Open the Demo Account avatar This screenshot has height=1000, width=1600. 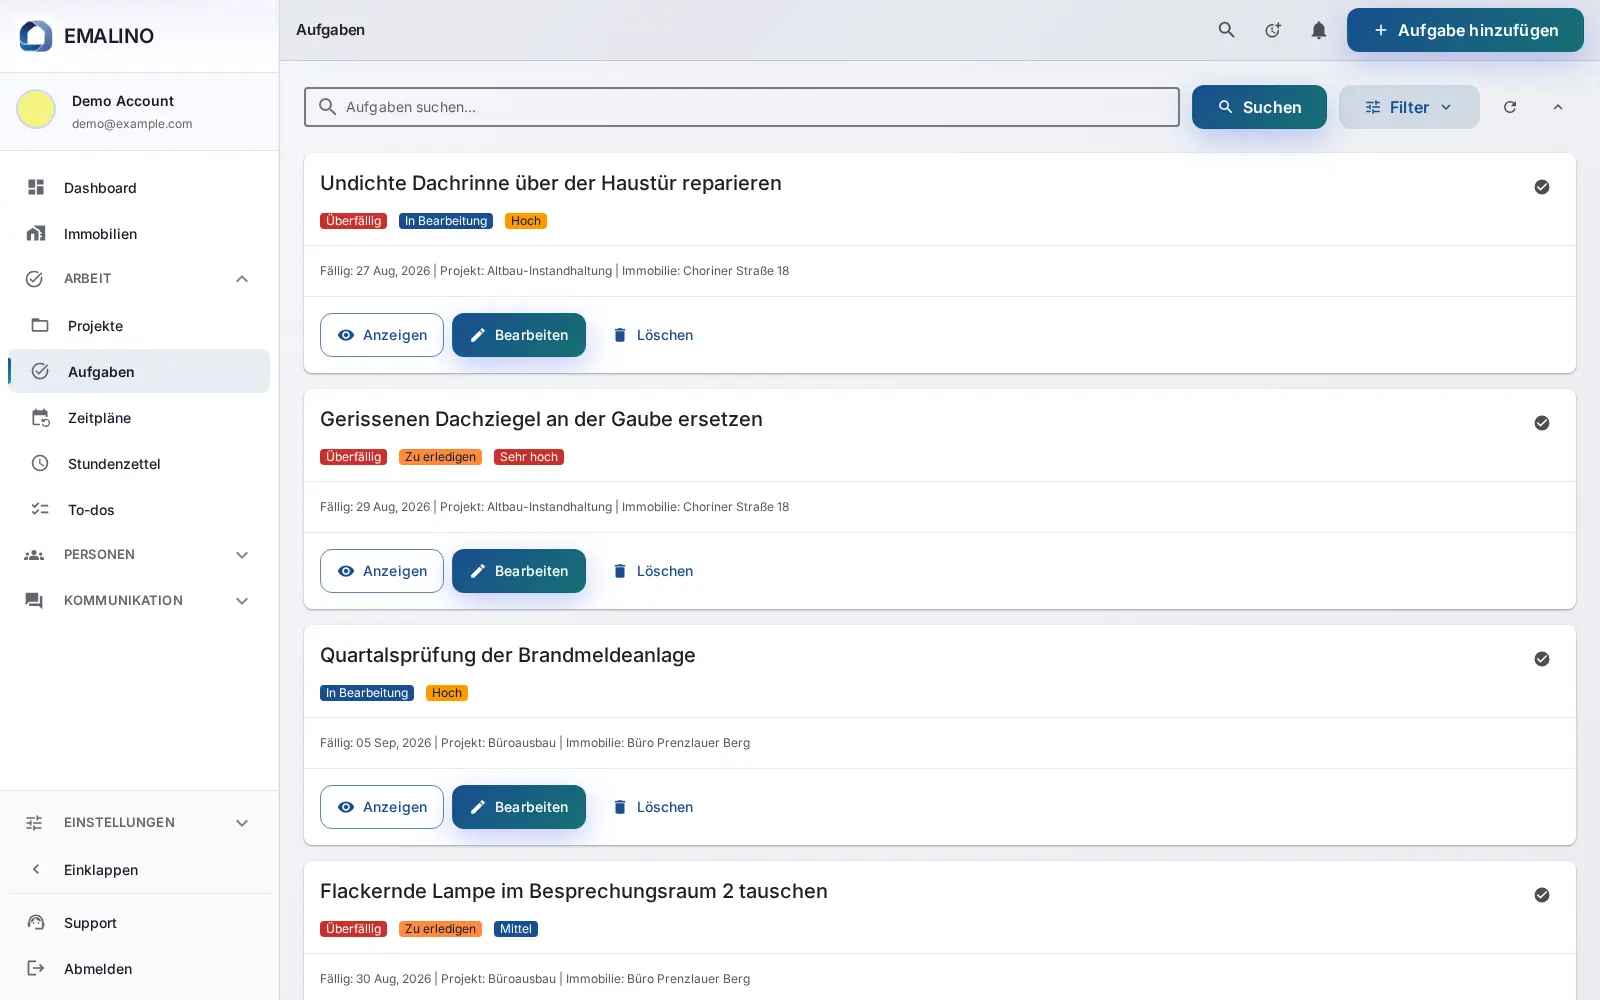coord(36,109)
